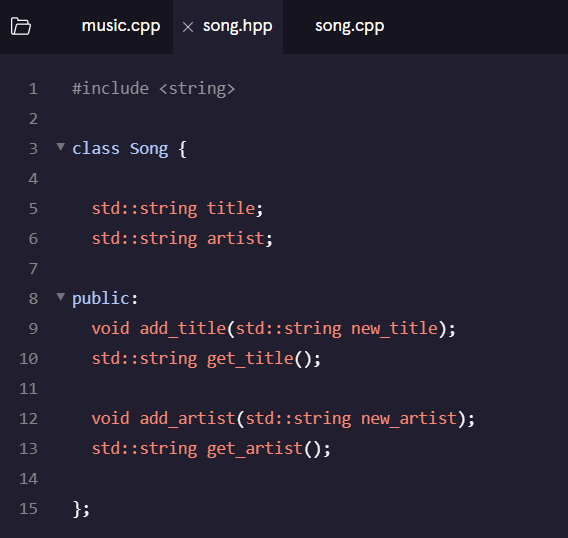
Task: Click the #include <string> line
Action: (154, 89)
